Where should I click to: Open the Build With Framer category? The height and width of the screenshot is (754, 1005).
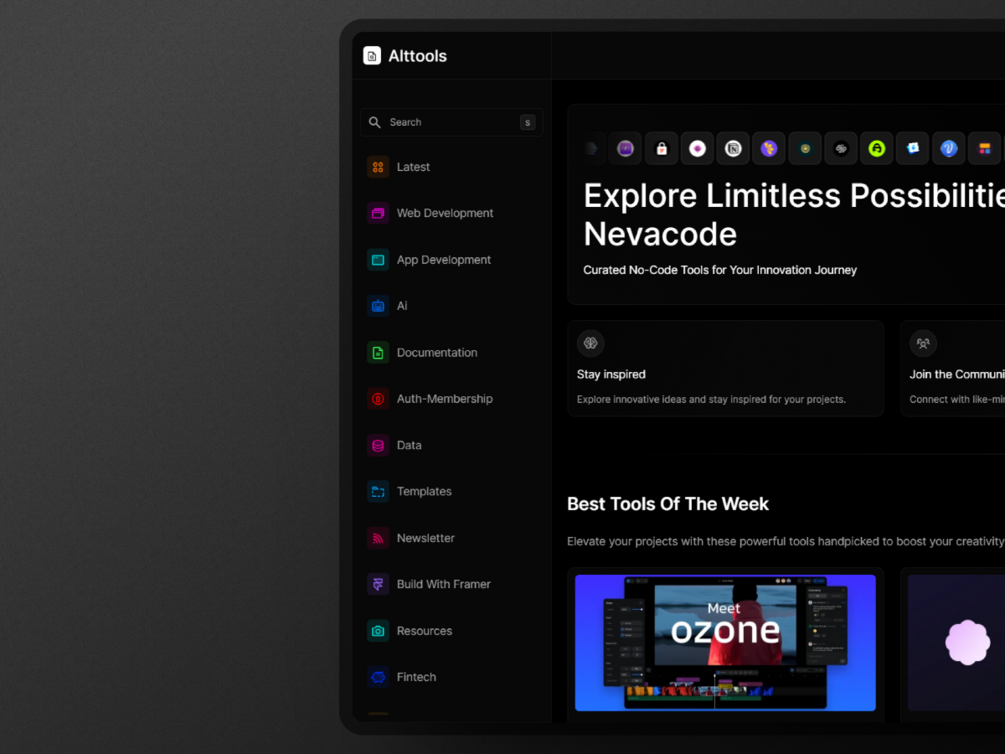point(429,584)
